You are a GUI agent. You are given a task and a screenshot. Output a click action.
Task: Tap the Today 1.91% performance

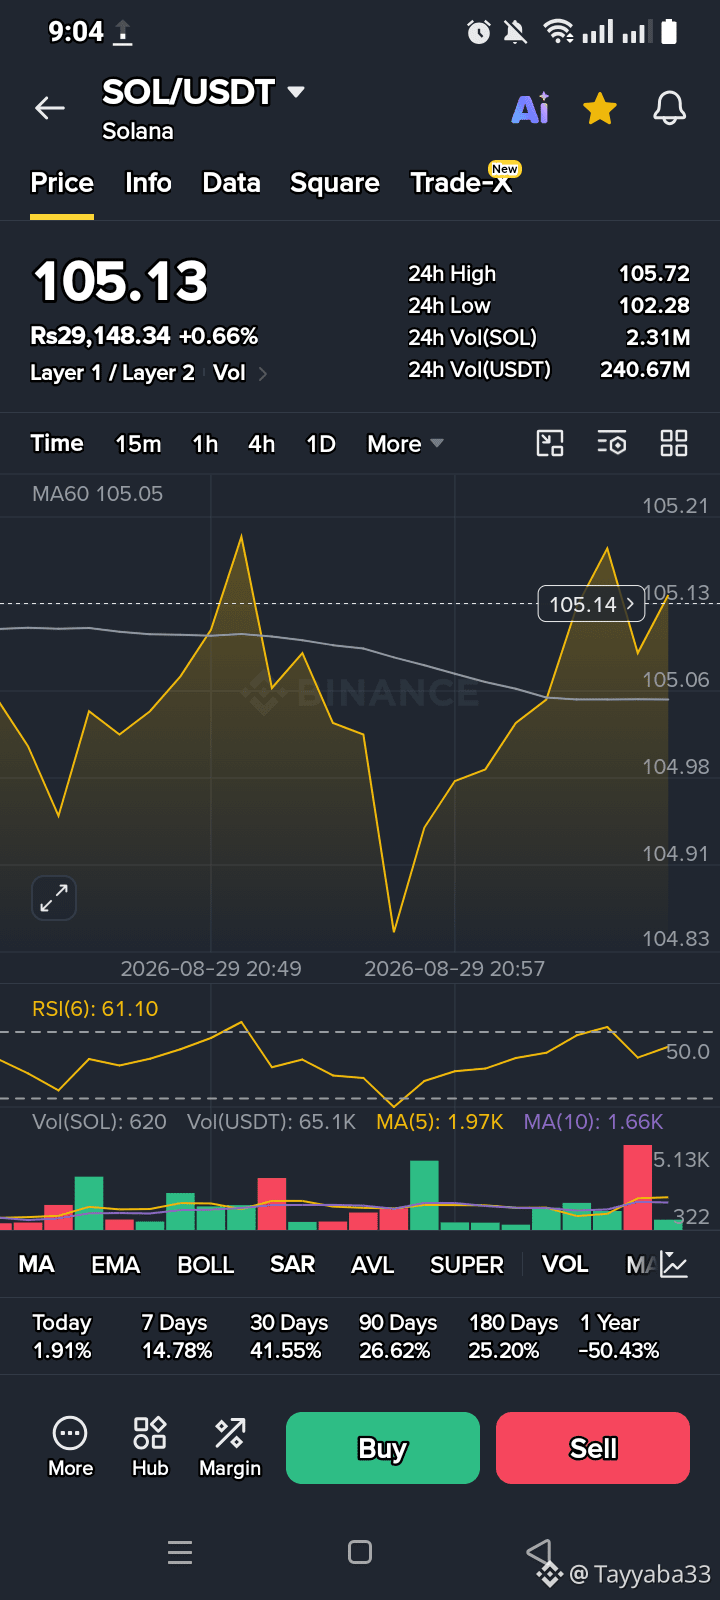(62, 1337)
